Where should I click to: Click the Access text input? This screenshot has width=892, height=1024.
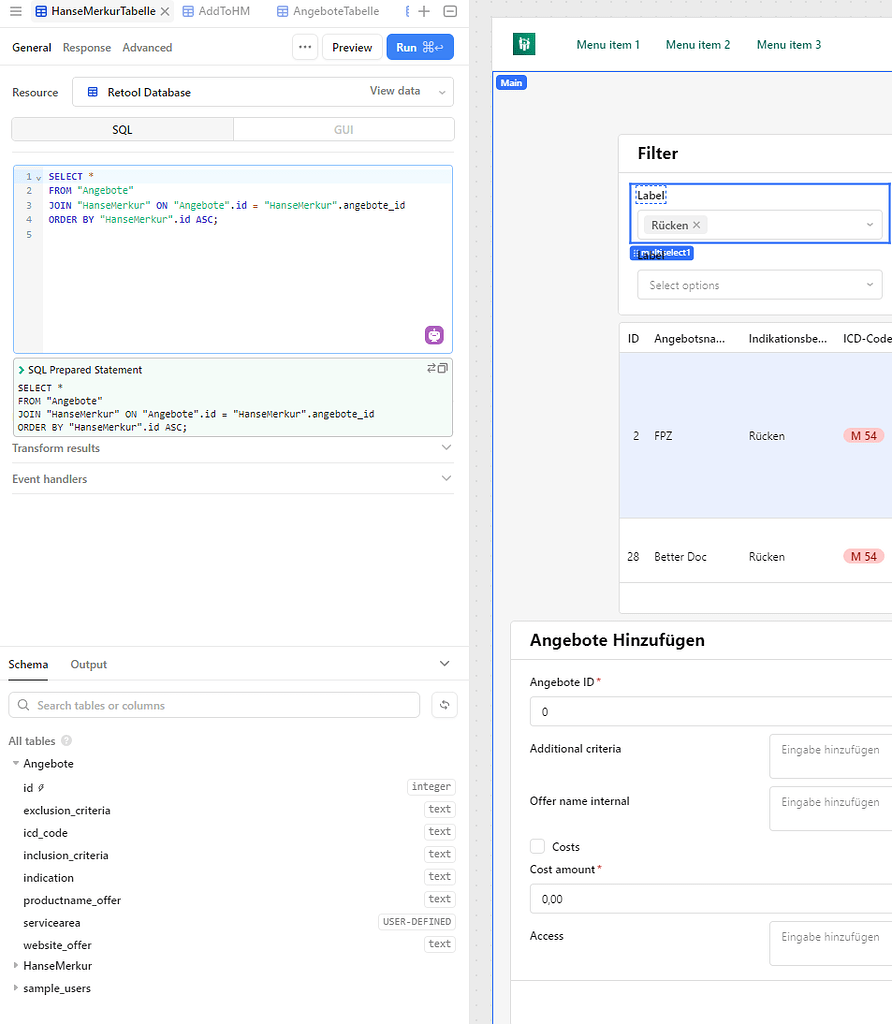(x=831, y=944)
